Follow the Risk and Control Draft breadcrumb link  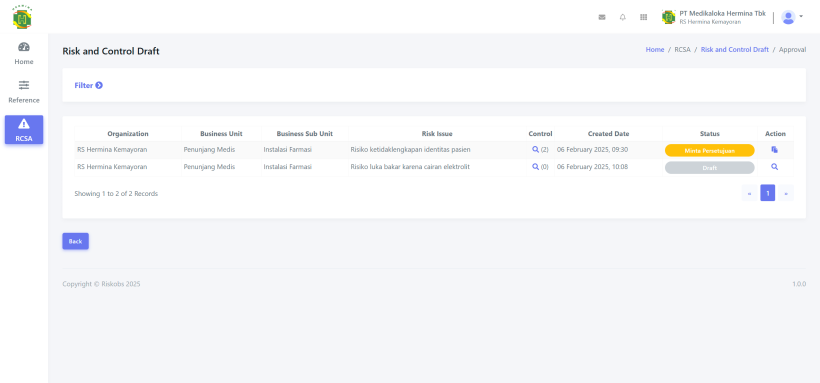click(x=735, y=50)
